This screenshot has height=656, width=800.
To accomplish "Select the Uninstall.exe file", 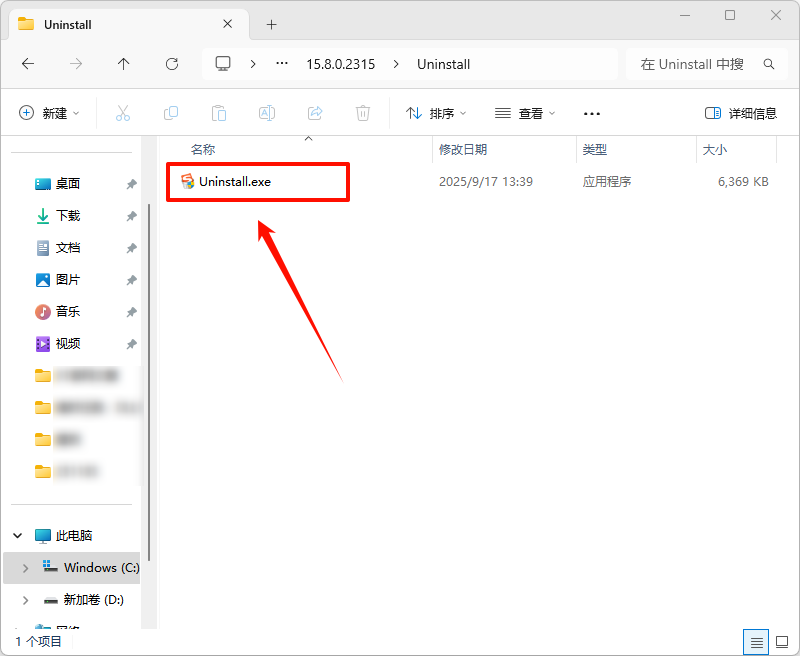I will [235, 182].
